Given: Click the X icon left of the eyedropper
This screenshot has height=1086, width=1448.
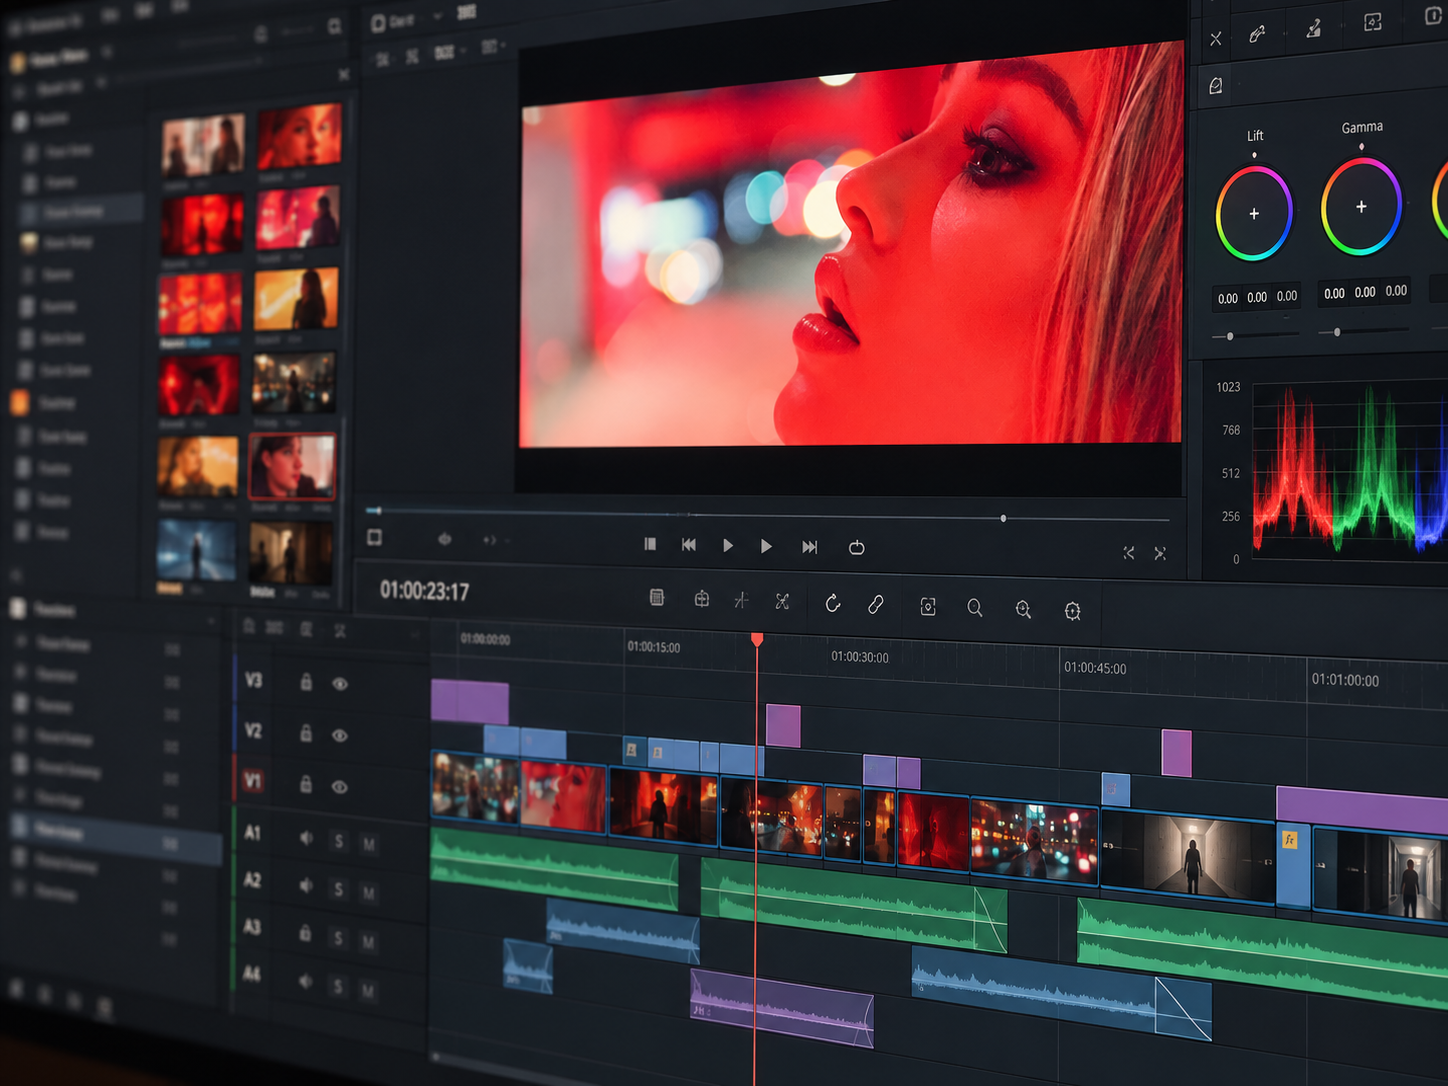Looking at the screenshot, I should (1216, 39).
